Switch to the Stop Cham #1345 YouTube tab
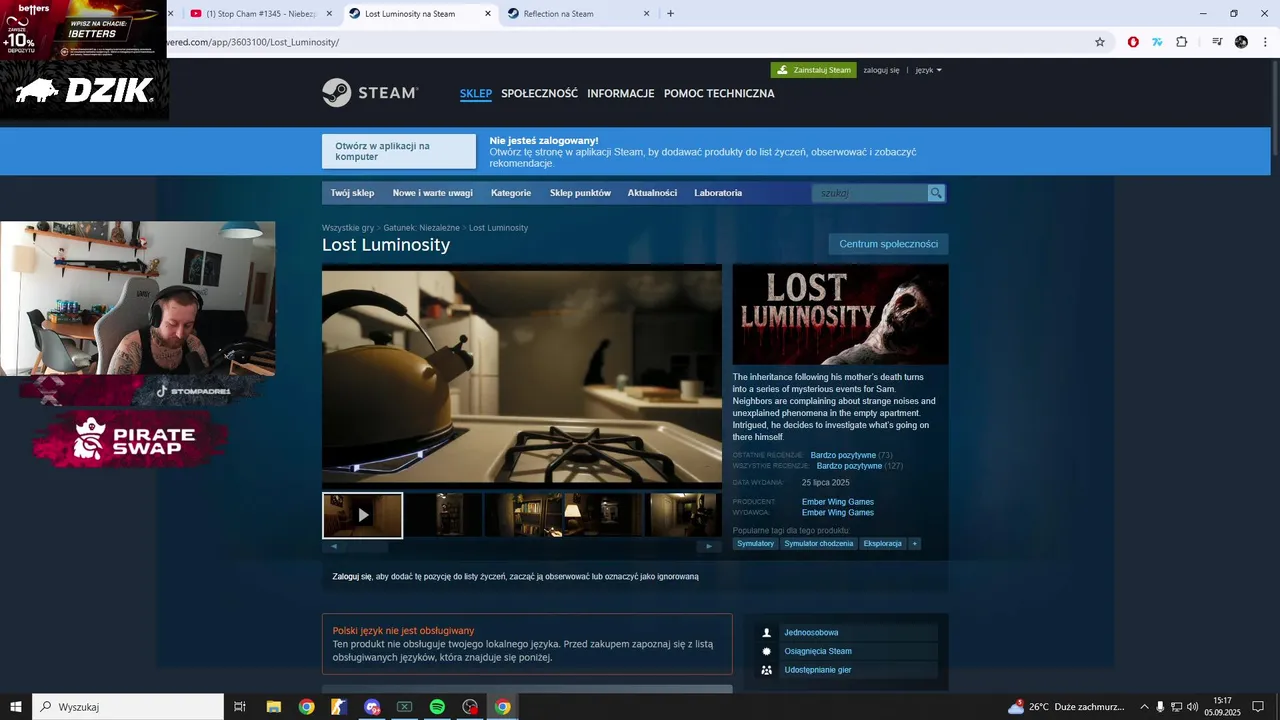The image size is (1280, 720). pyautogui.click(x=260, y=14)
